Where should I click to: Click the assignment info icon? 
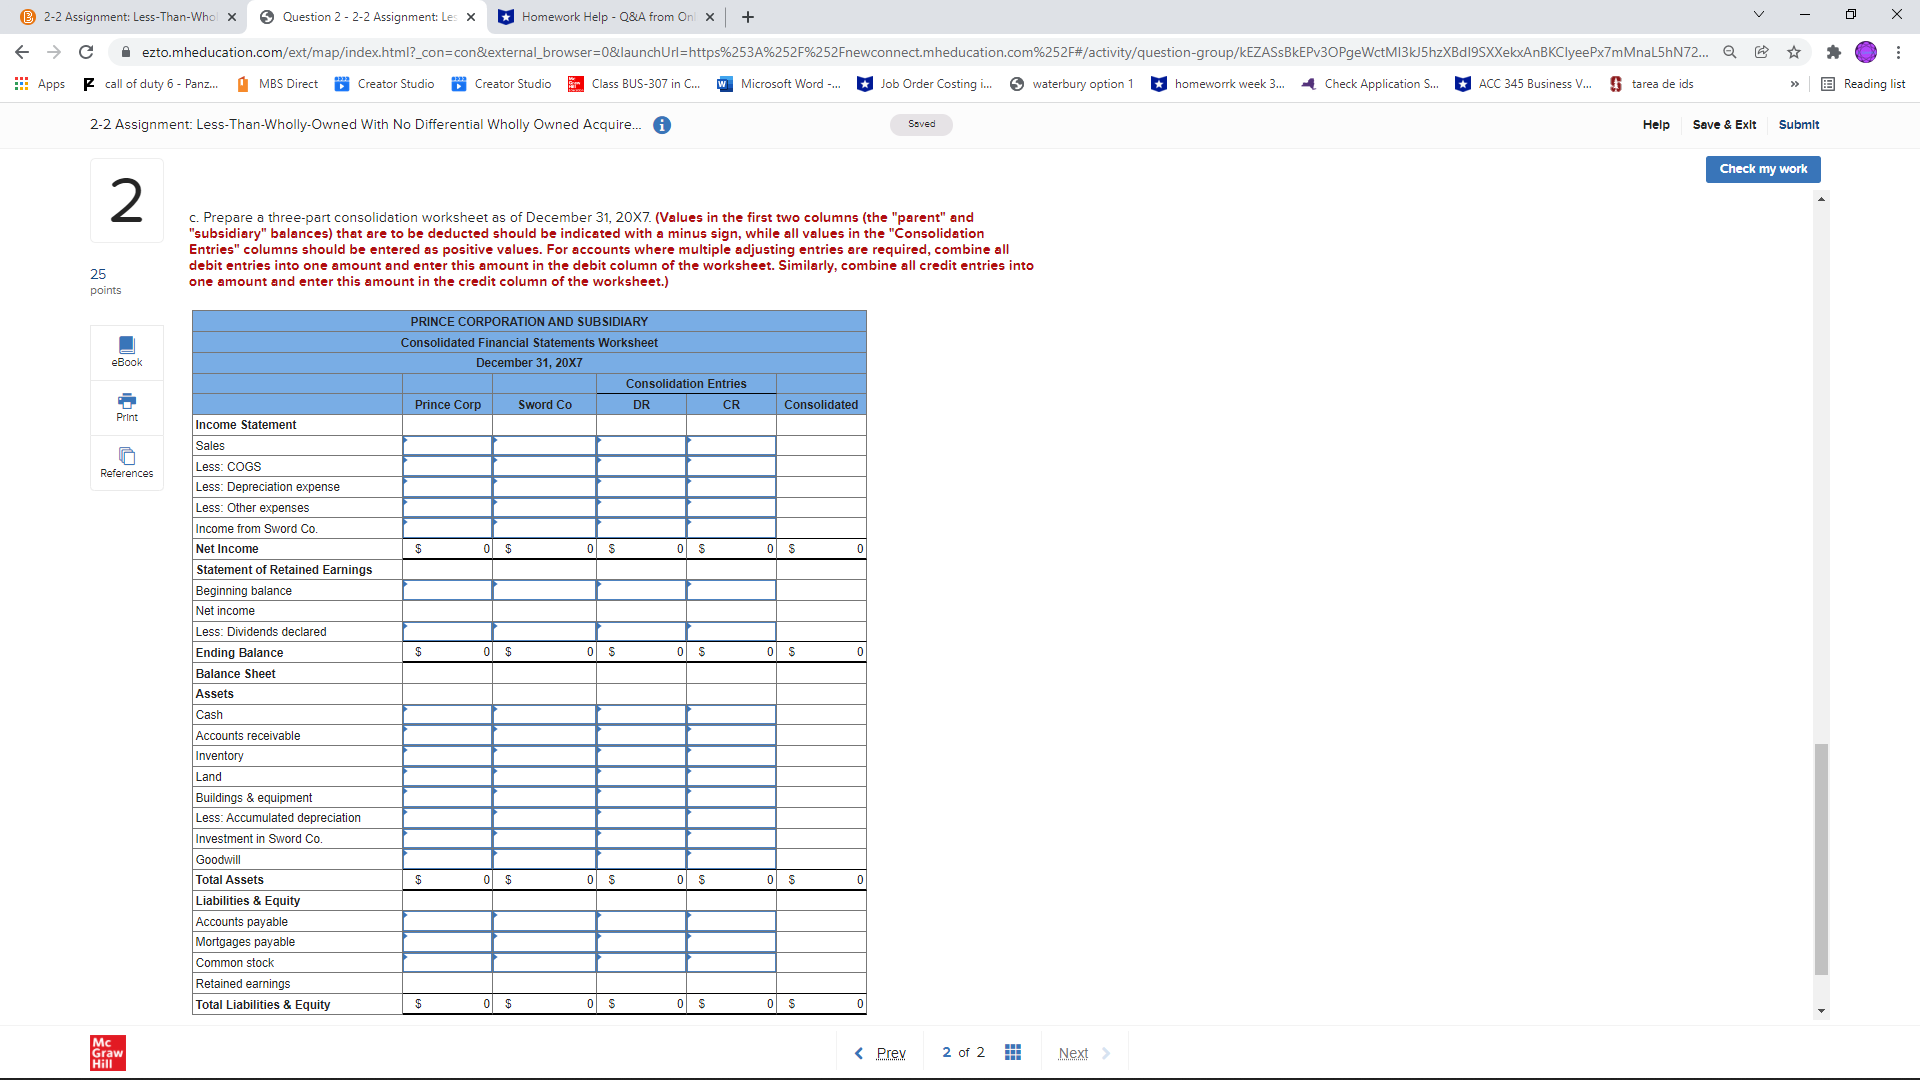click(x=662, y=125)
